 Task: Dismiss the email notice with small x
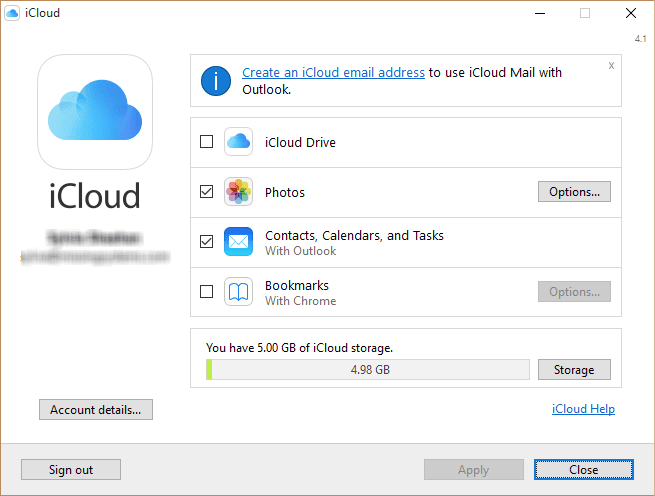pyautogui.click(x=611, y=66)
